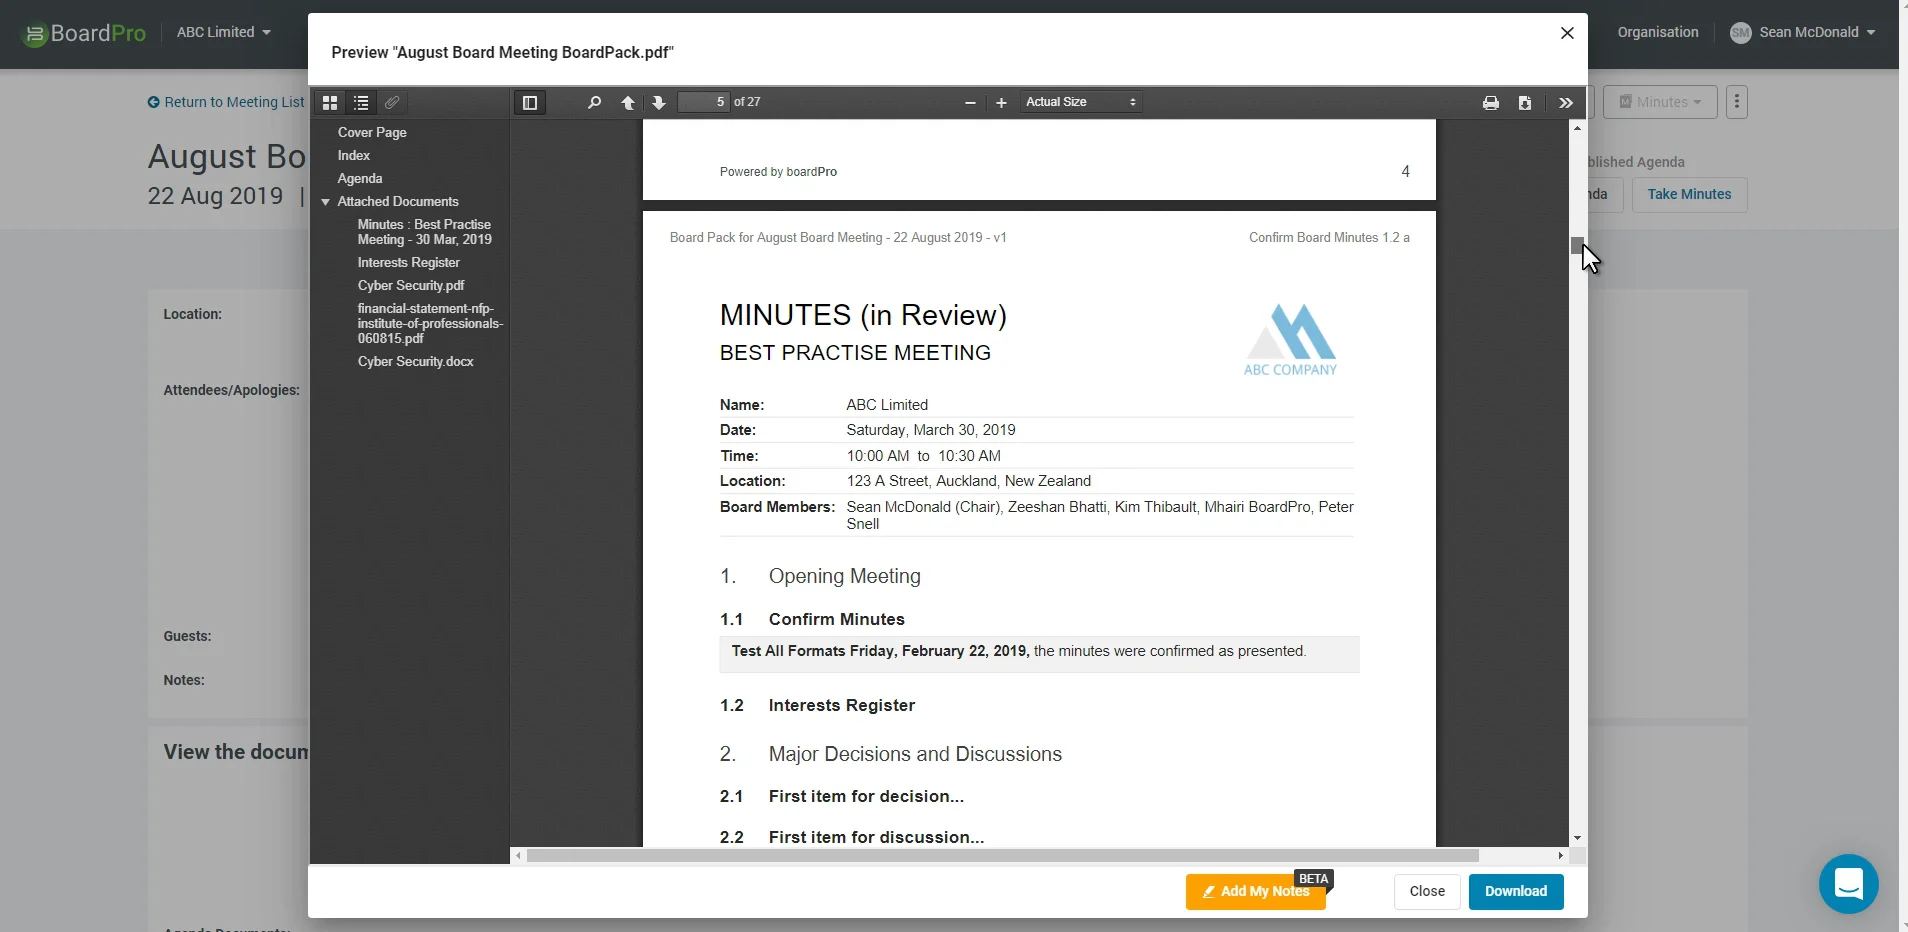Close the preview dialog with X
This screenshot has width=1908, height=932.
pos(1567,33)
